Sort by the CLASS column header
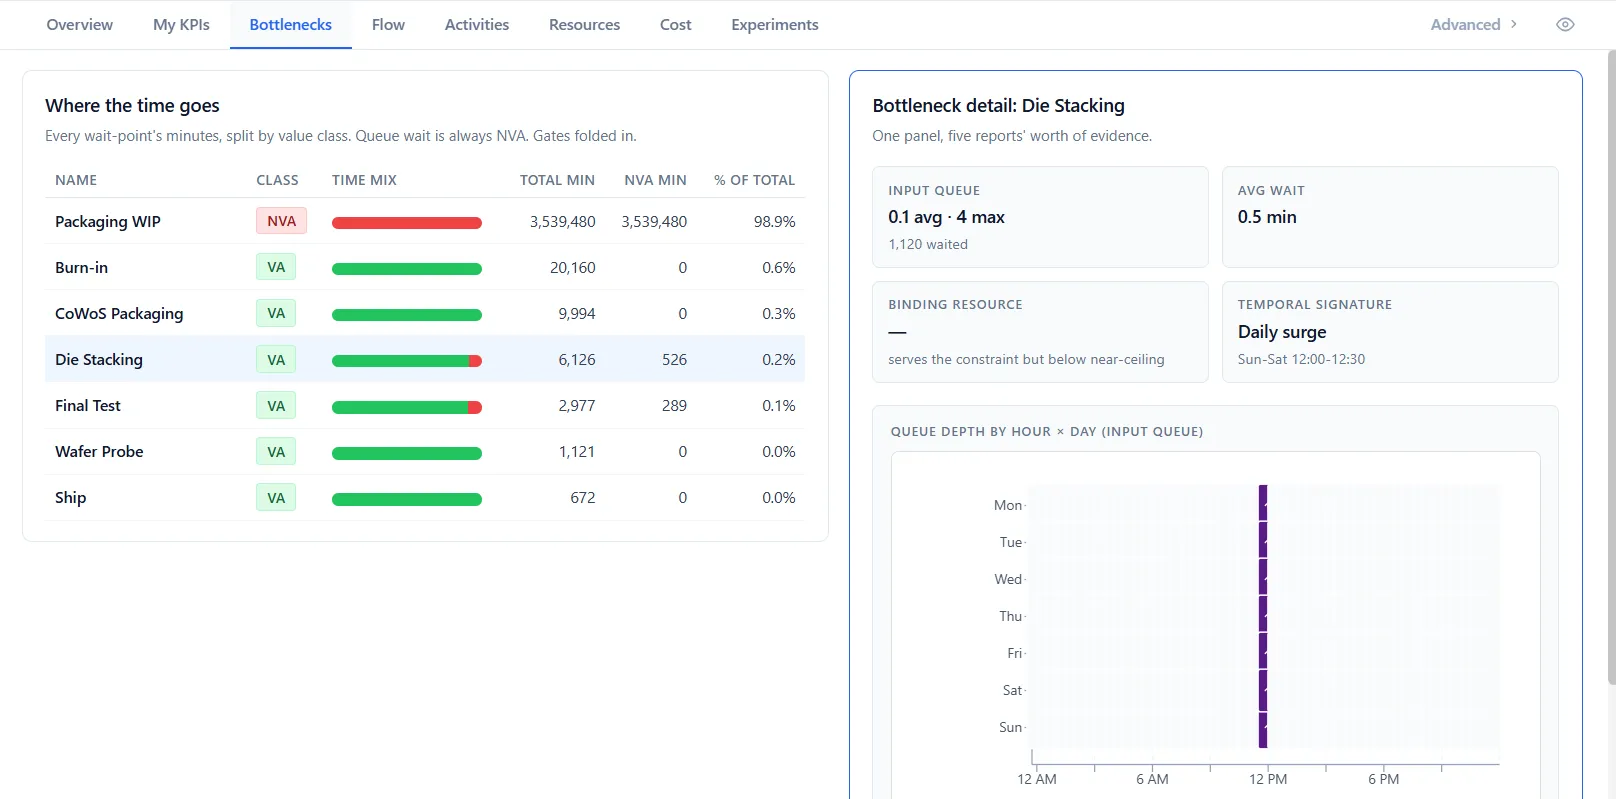This screenshot has width=1616, height=799. click(277, 180)
